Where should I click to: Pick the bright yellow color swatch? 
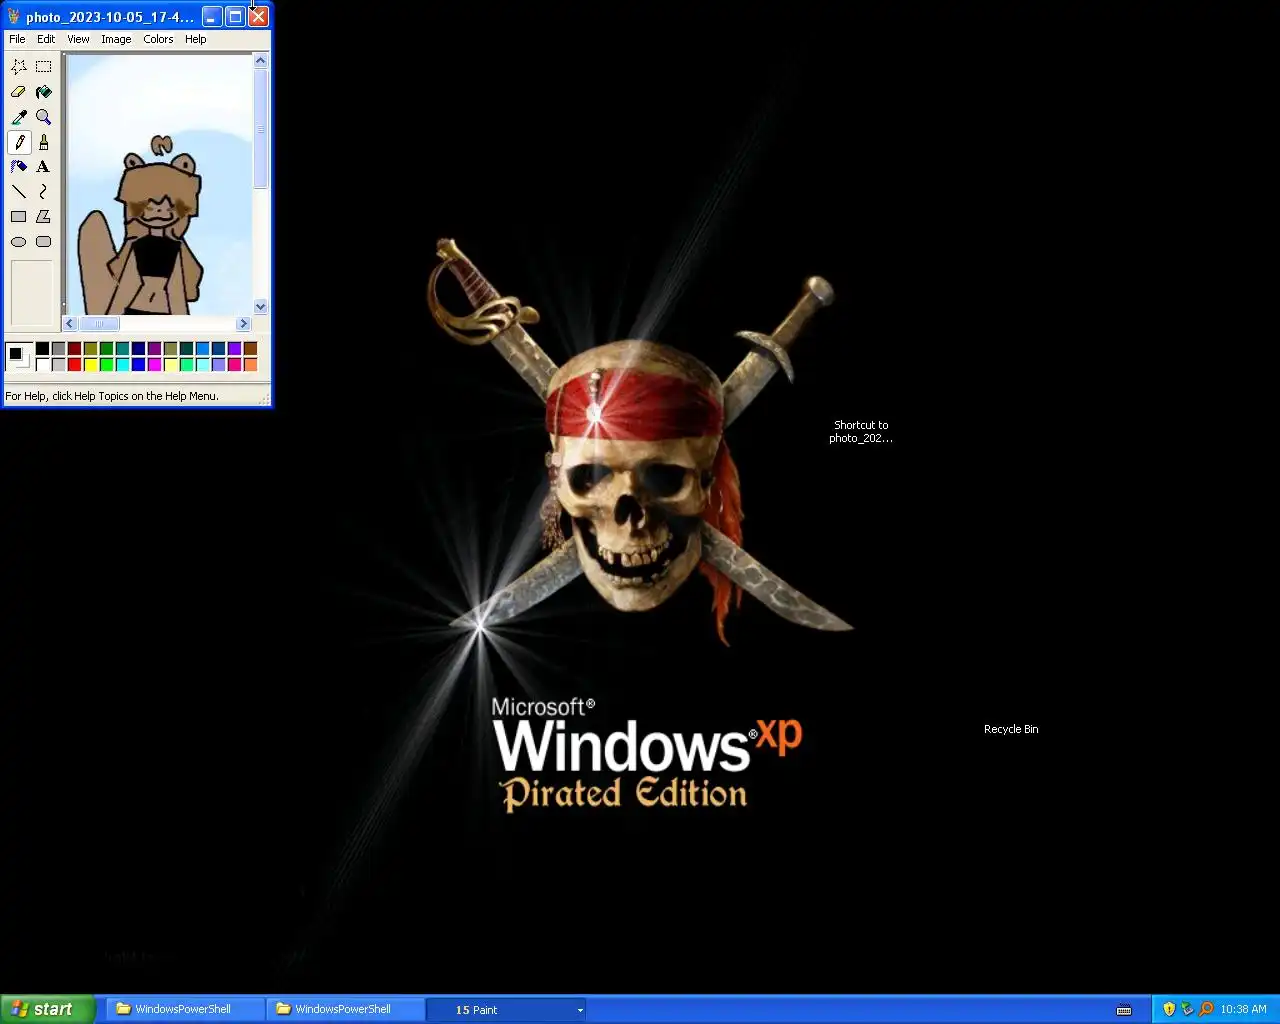[x=90, y=364]
